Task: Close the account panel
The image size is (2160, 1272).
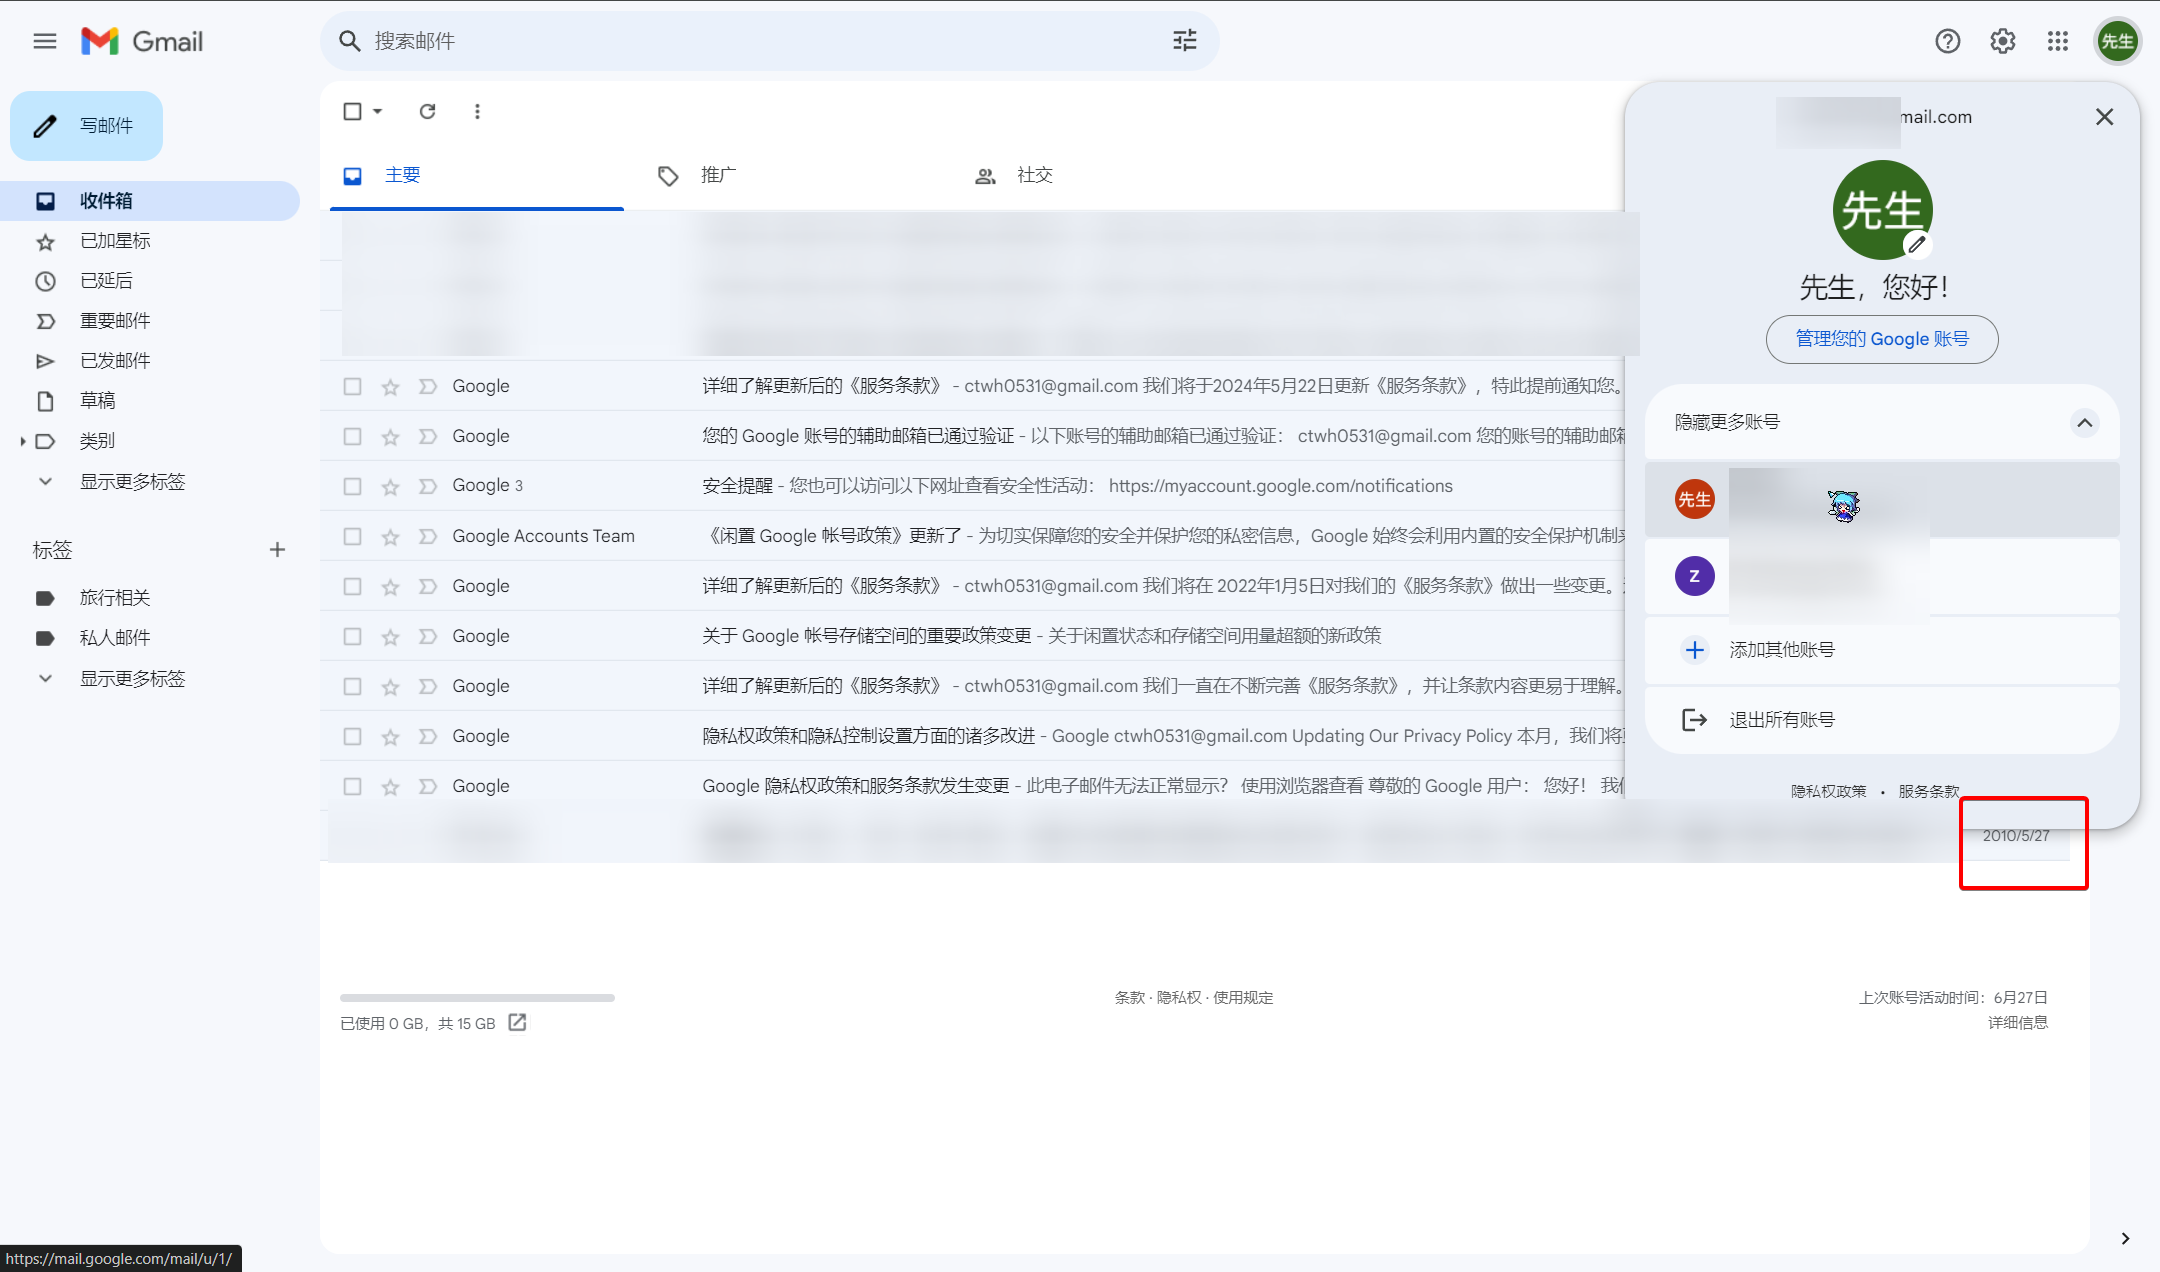Action: click(x=2104, y=117)
